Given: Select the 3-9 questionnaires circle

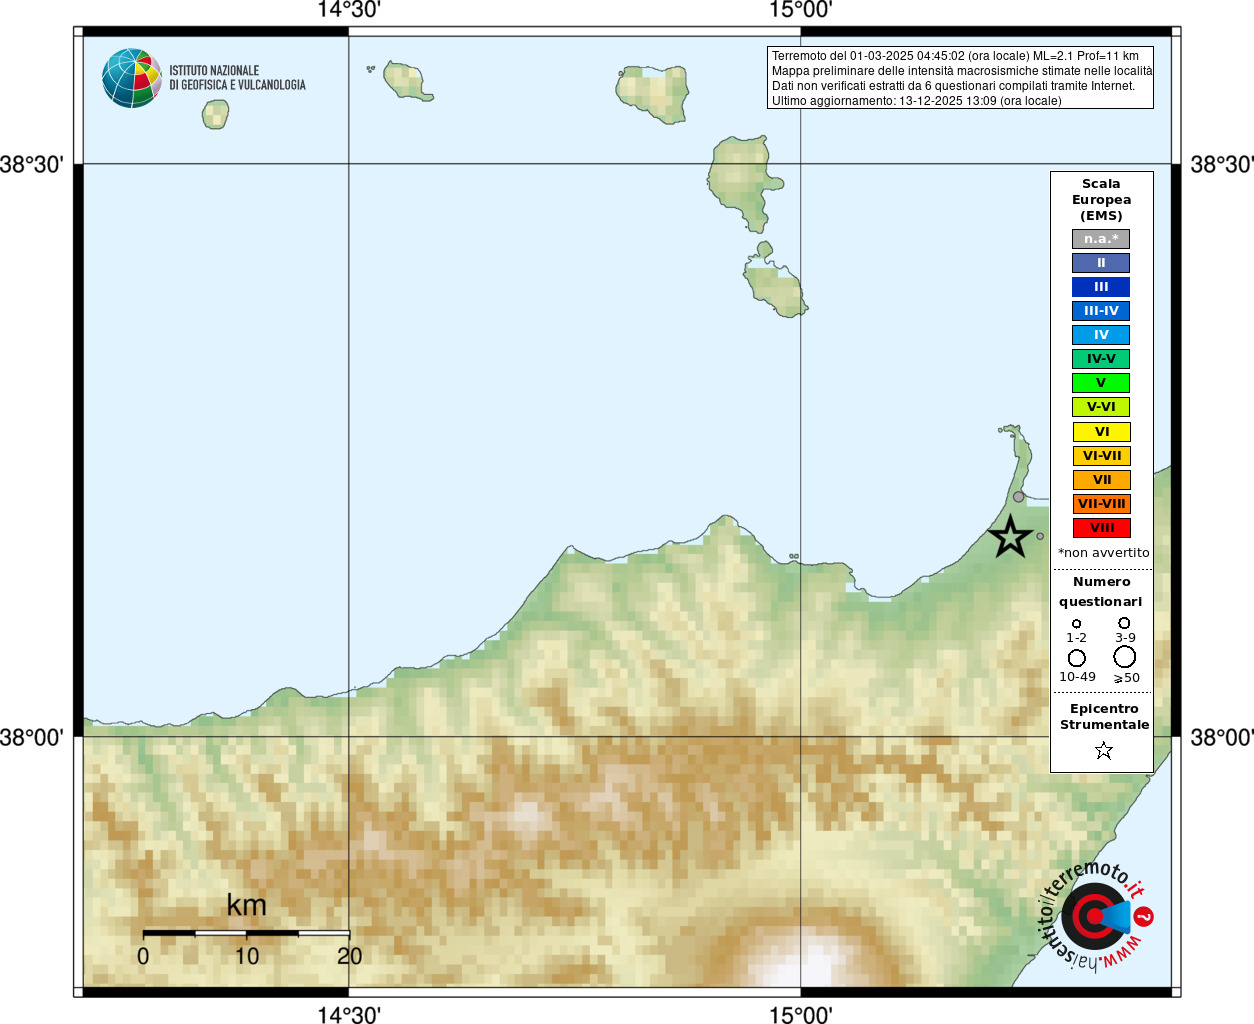Looking at the screenshot, I should click(x=1124, y=622).
